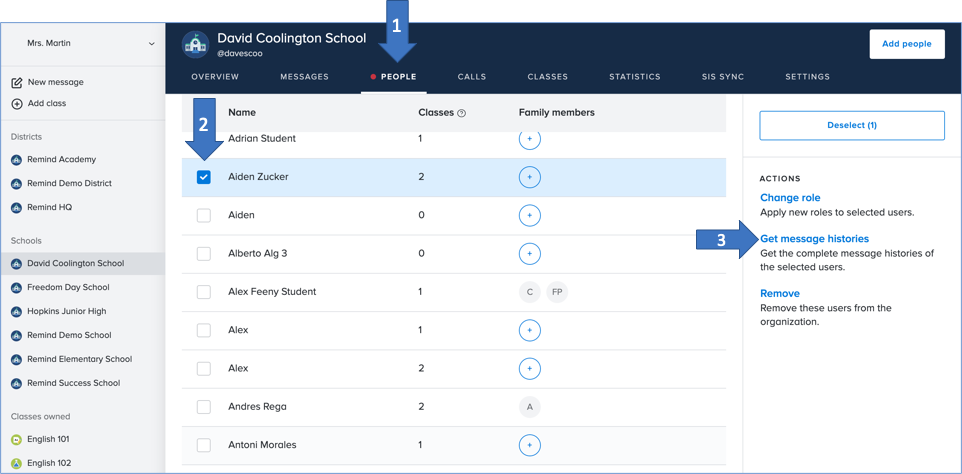Screen dimensions: 962x474
Task: Click the A family badge for Andres Rega
Action: pyautogui.click(x=529, y=407)
